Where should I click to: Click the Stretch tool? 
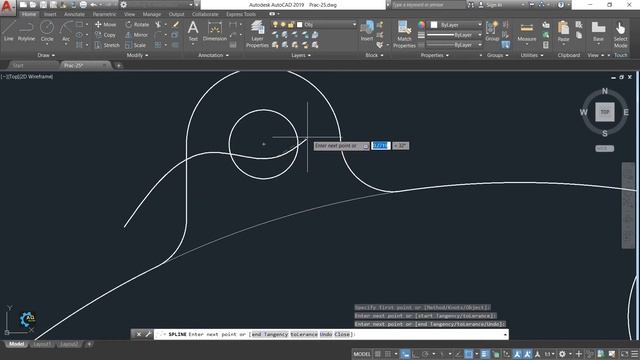(107, 45)
